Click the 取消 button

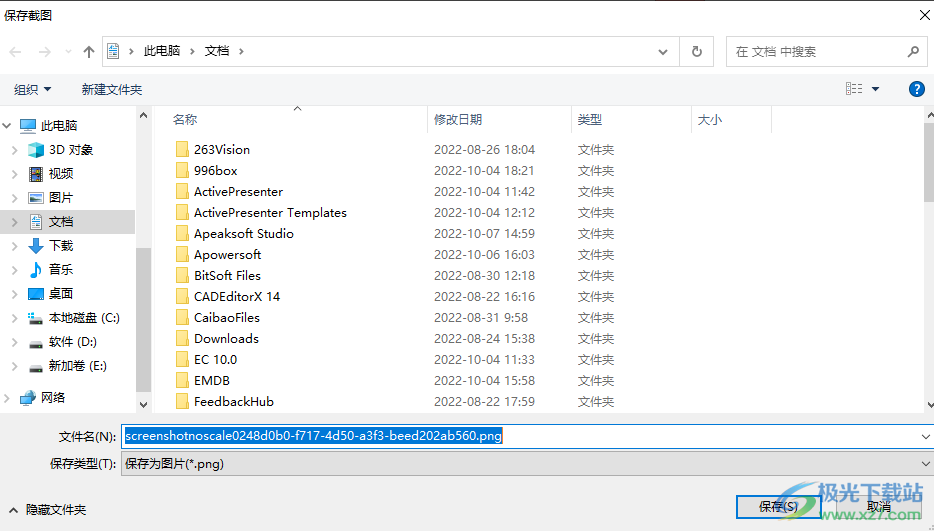(x=879, y=507)
